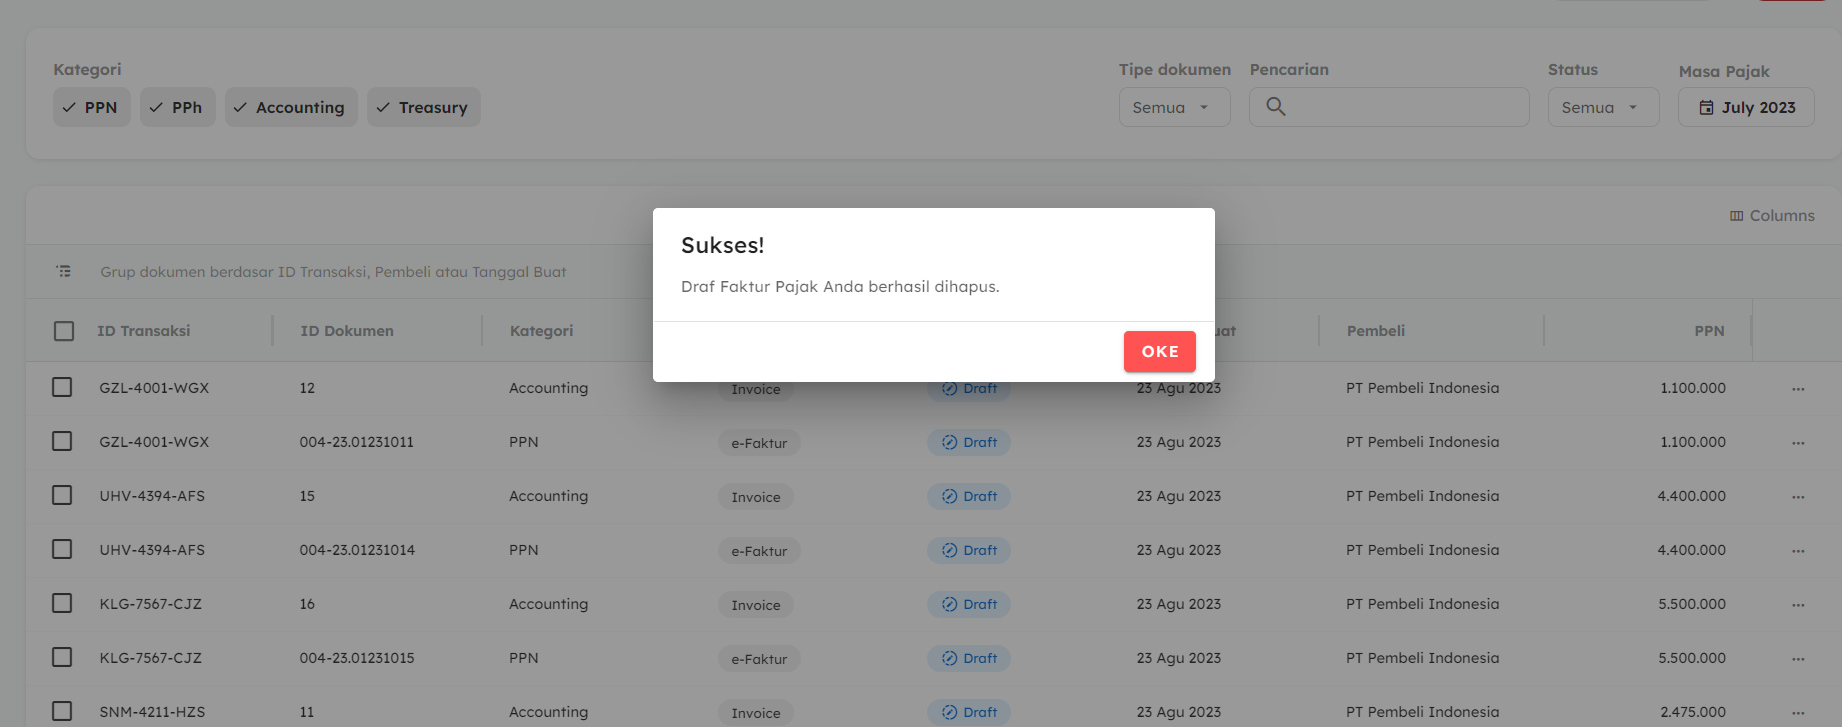The height and width of the screenshot is (727, 1842).
Task: Check the row with ID Dokumen 12
Action: pos(62,387)
